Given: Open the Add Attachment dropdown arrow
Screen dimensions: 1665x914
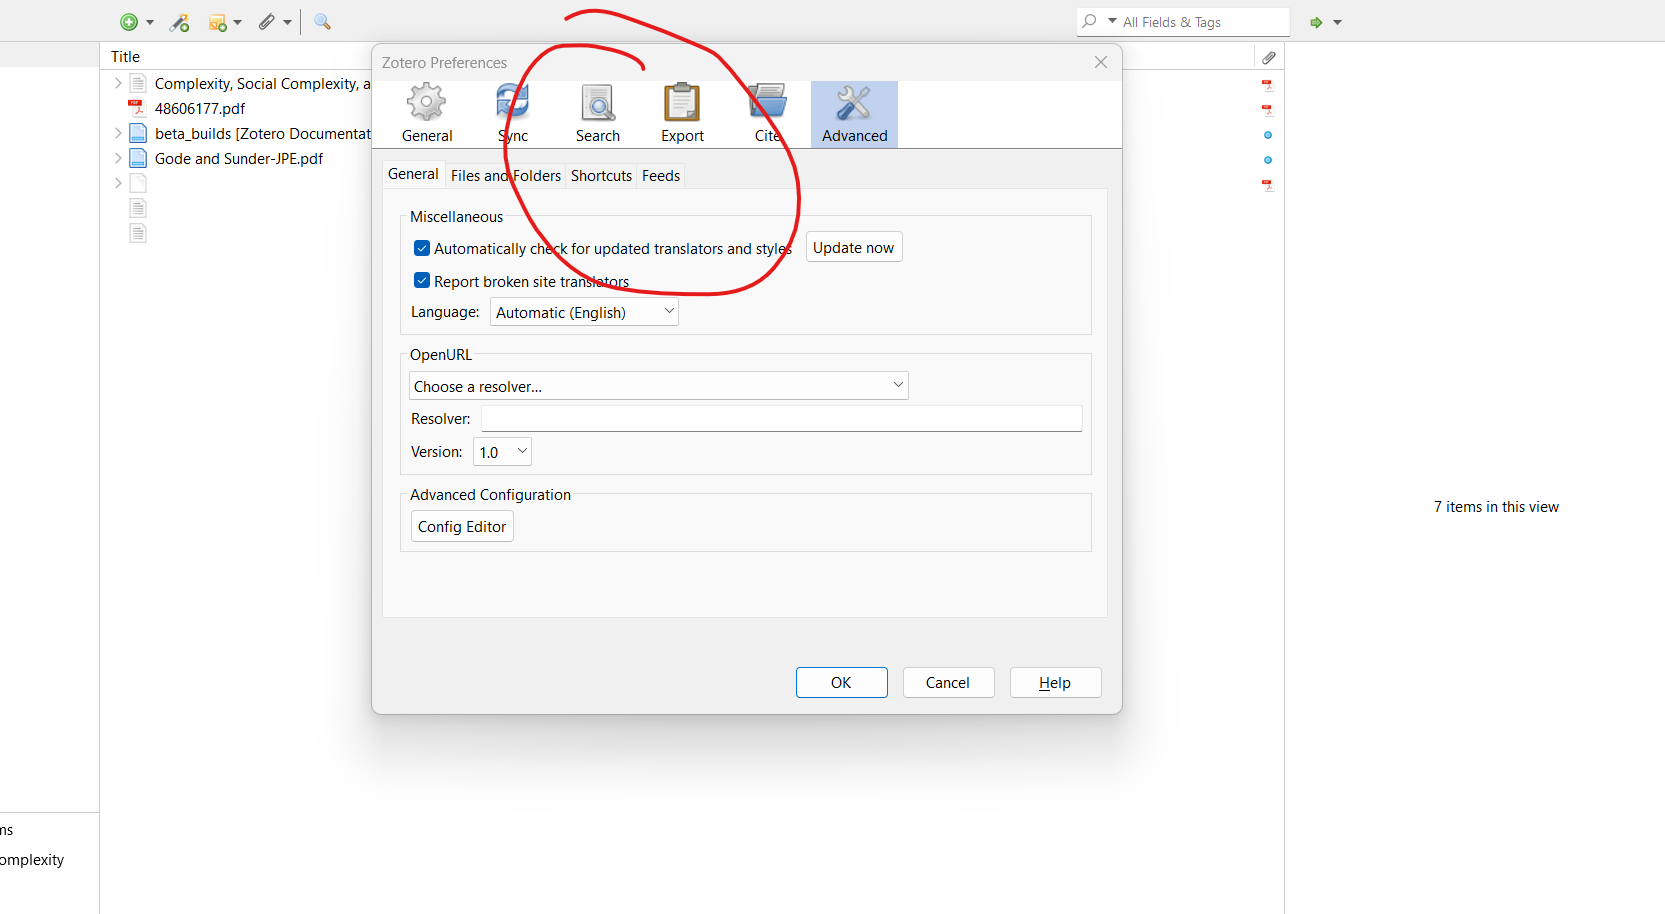Looking at the screenshot, I should click(x=287, y=22).
